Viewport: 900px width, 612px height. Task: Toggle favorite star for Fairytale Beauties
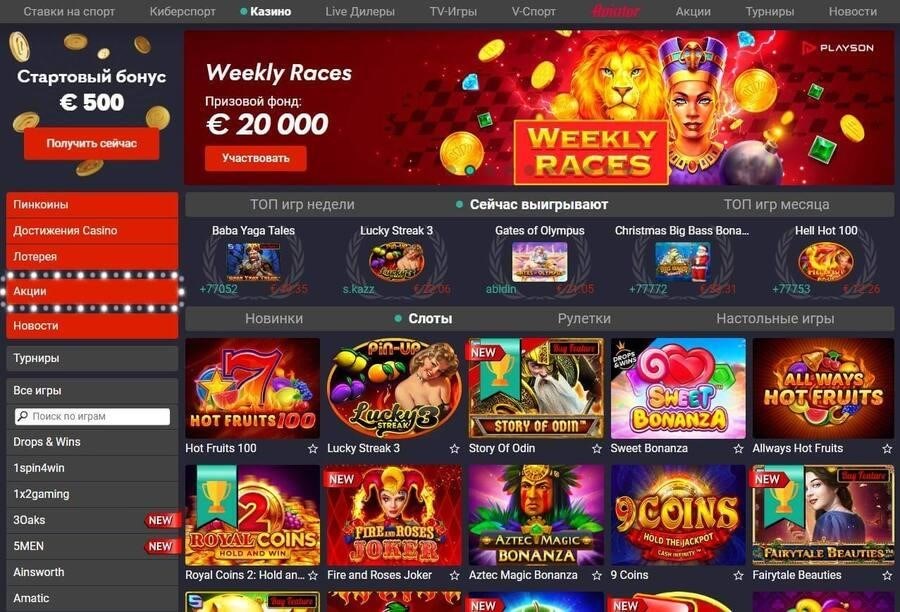(887, 575)
